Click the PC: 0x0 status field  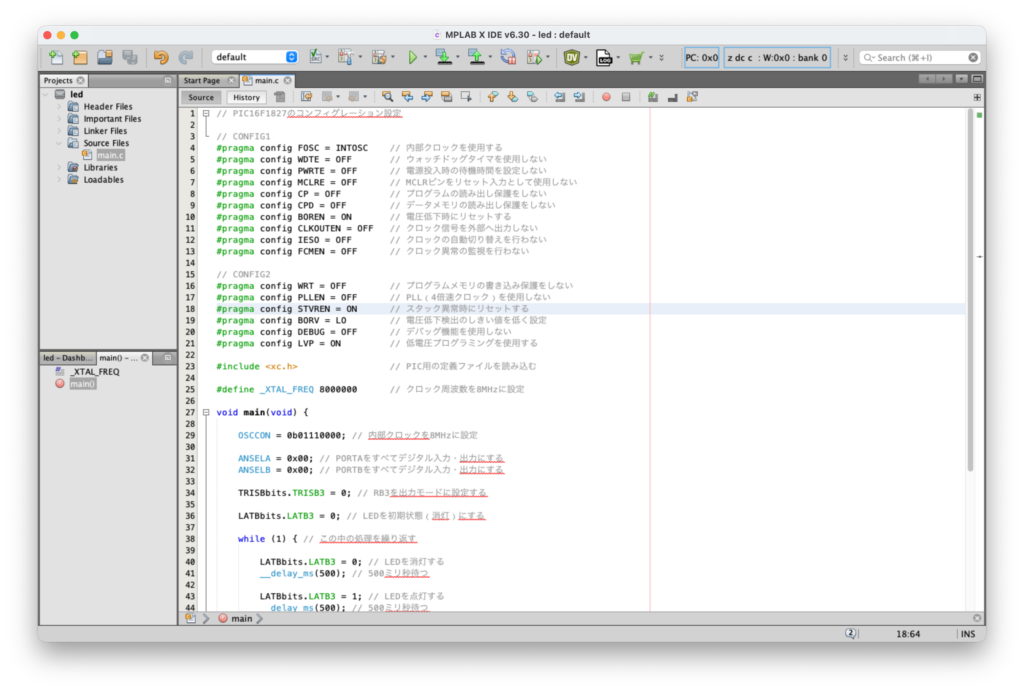click(x=701, y=57)
